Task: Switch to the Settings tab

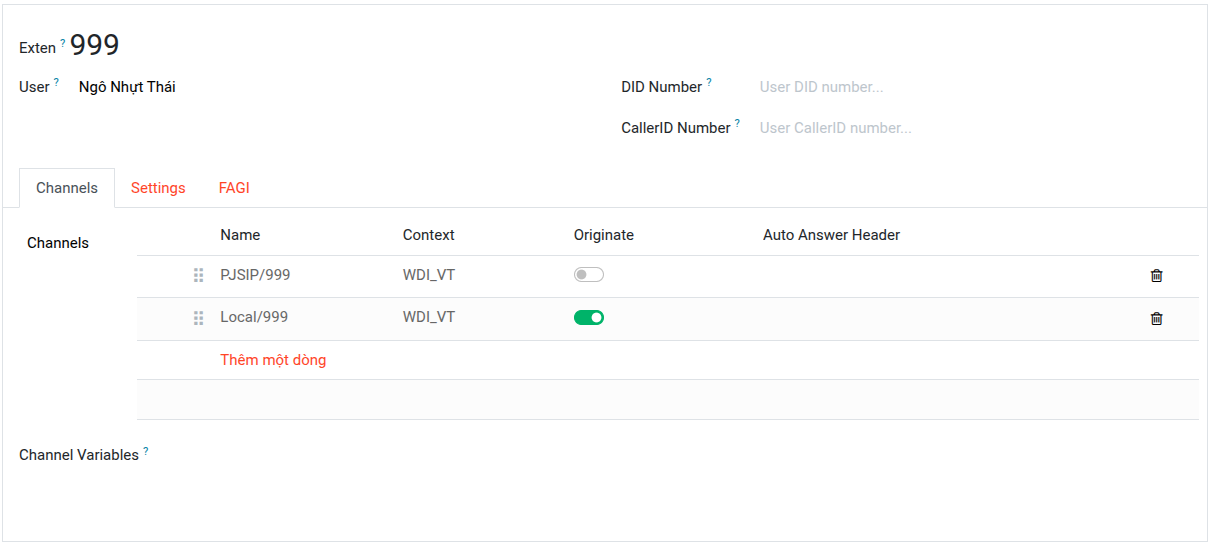Action: (158, 188)
